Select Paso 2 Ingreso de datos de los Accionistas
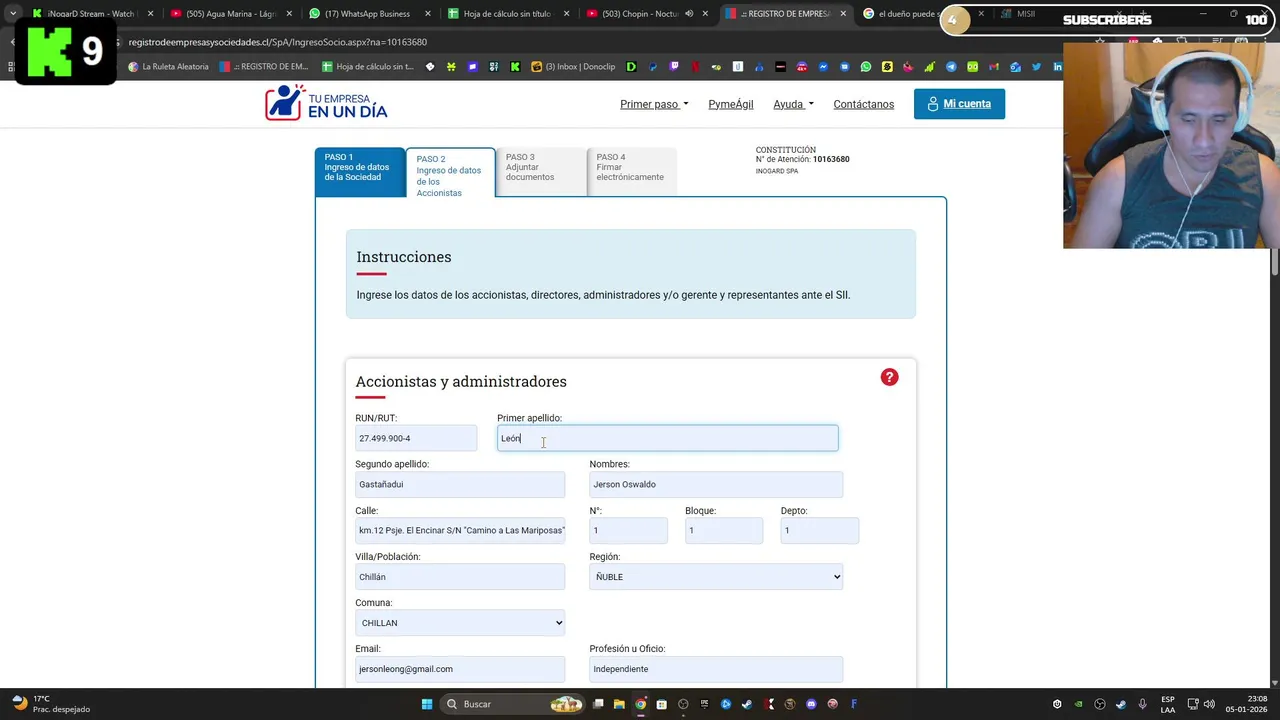This screenshot has height=720, width=1280. point(450,174)
